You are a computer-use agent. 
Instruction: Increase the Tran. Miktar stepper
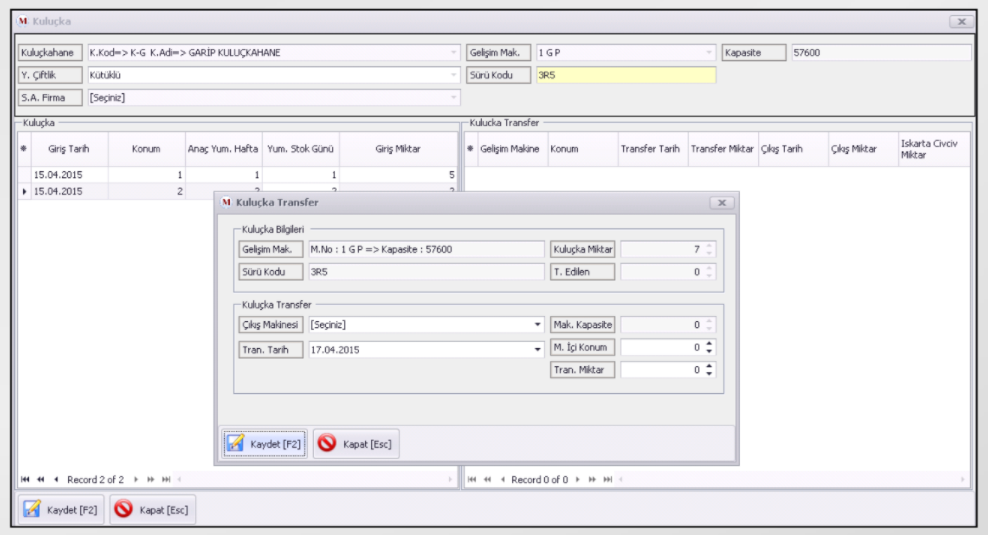709,367
